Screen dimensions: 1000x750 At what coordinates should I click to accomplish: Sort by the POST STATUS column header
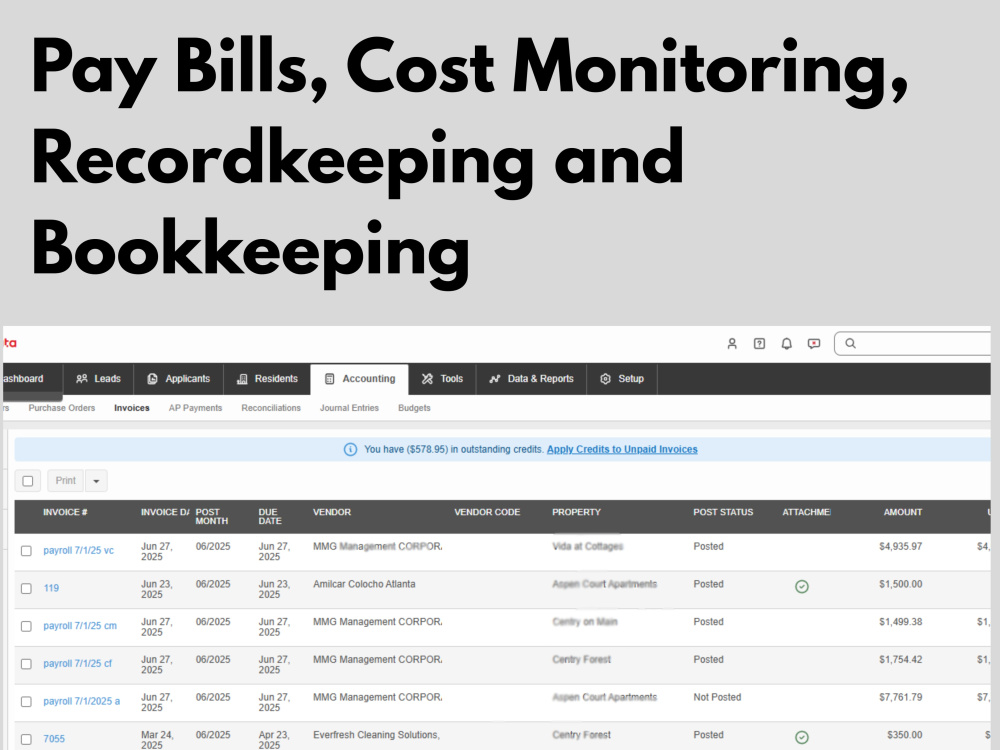point(723,512)
